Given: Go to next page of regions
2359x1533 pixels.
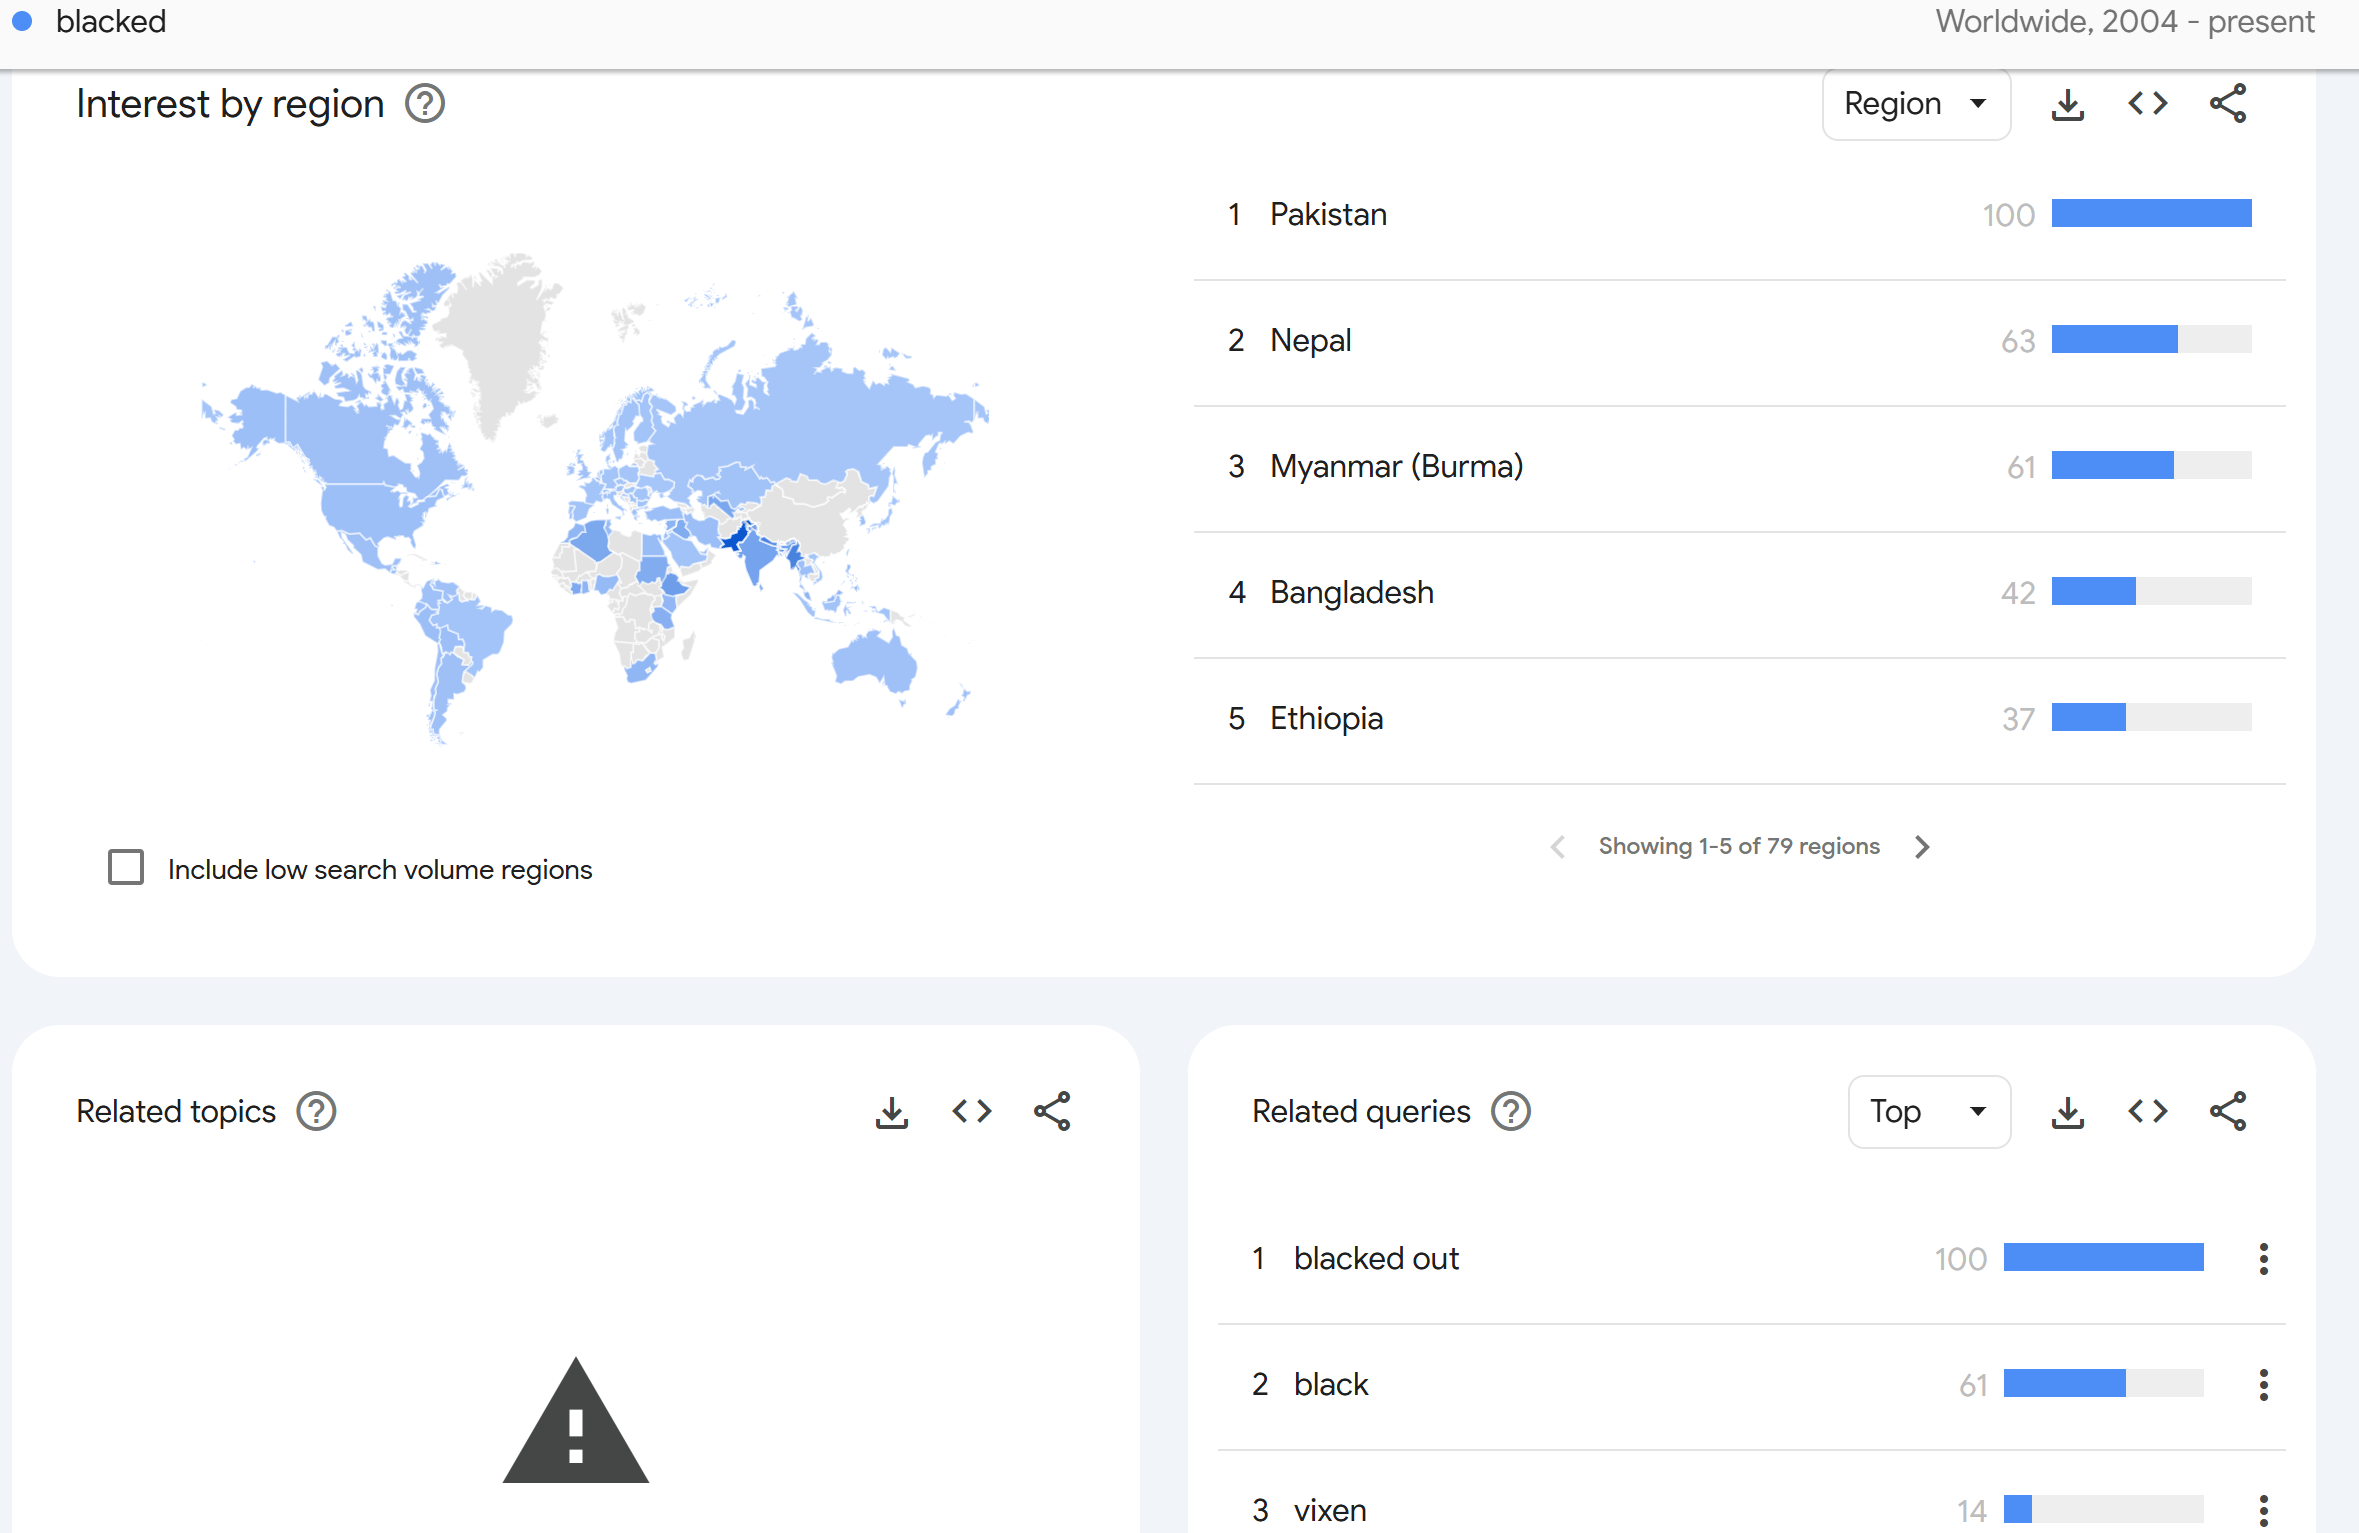Looking at the screenshot, I should tap(1921, 847).
